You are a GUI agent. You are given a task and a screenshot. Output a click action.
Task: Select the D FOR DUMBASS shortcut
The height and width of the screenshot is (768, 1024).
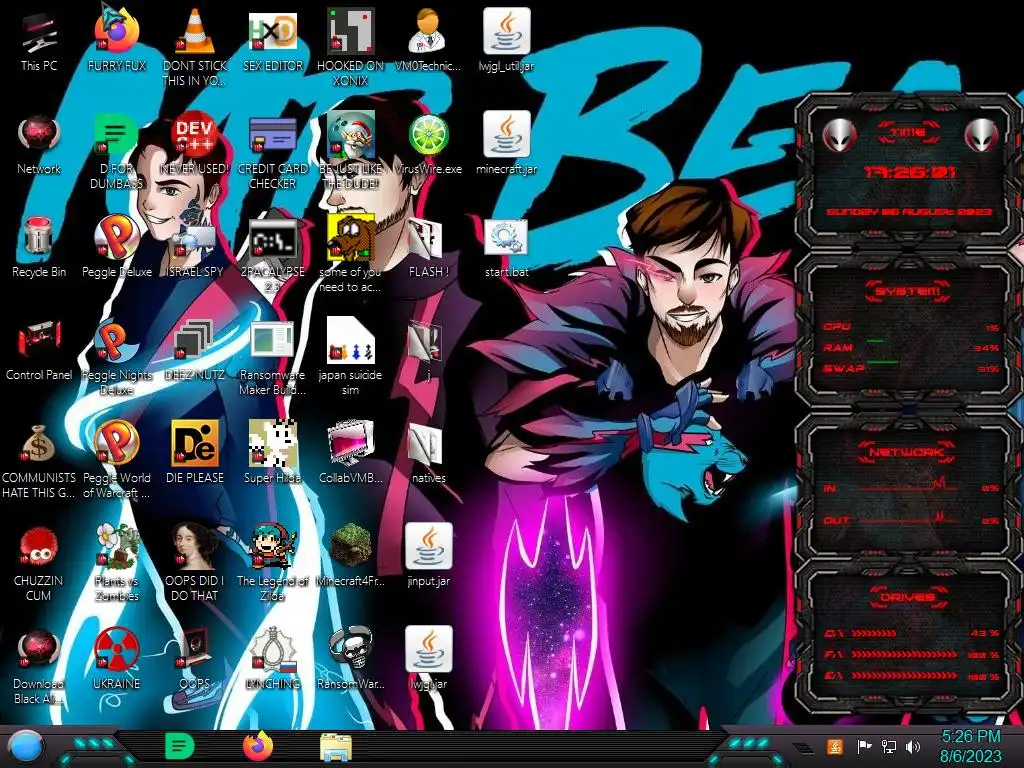point(116,136)
